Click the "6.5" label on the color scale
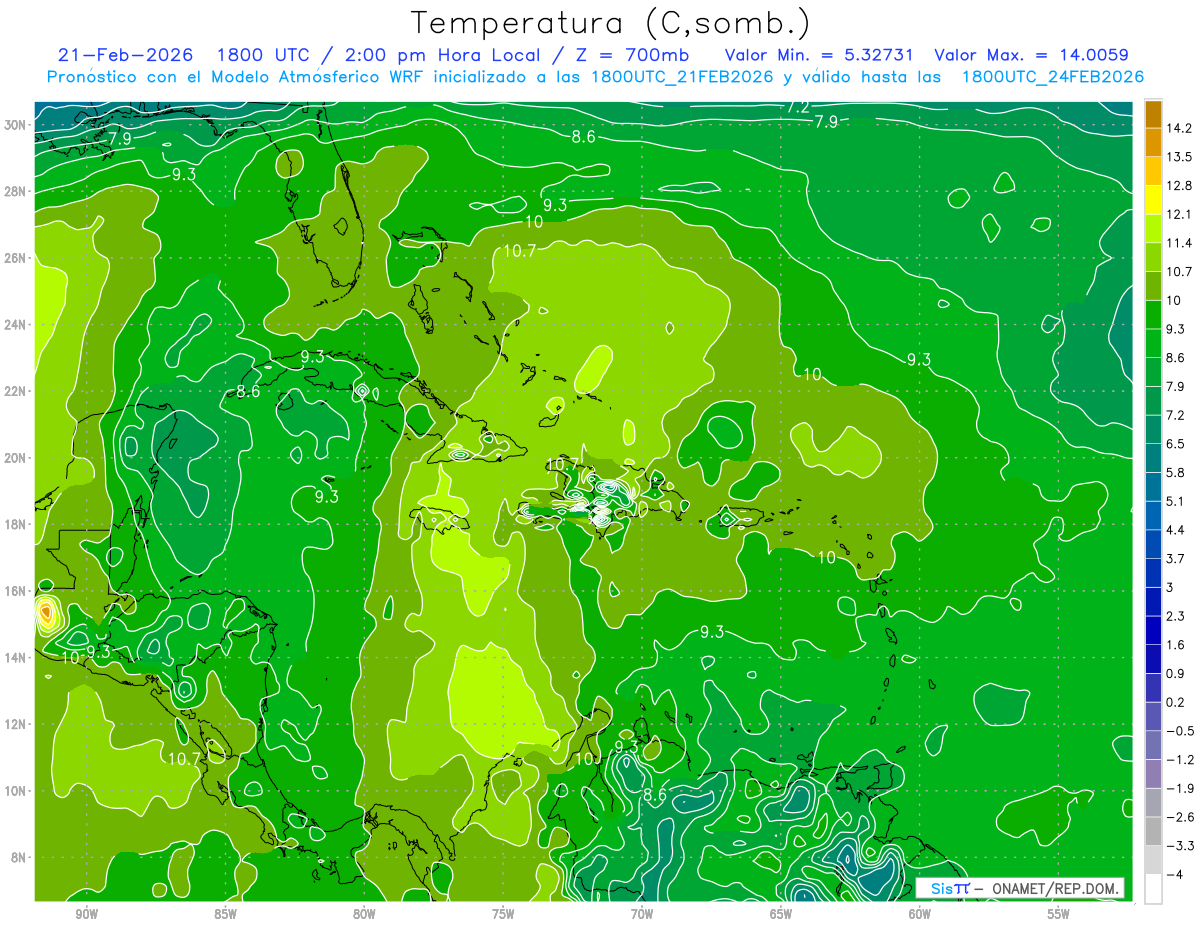This screenshot has width=1200, height=927. point(1176,444)
